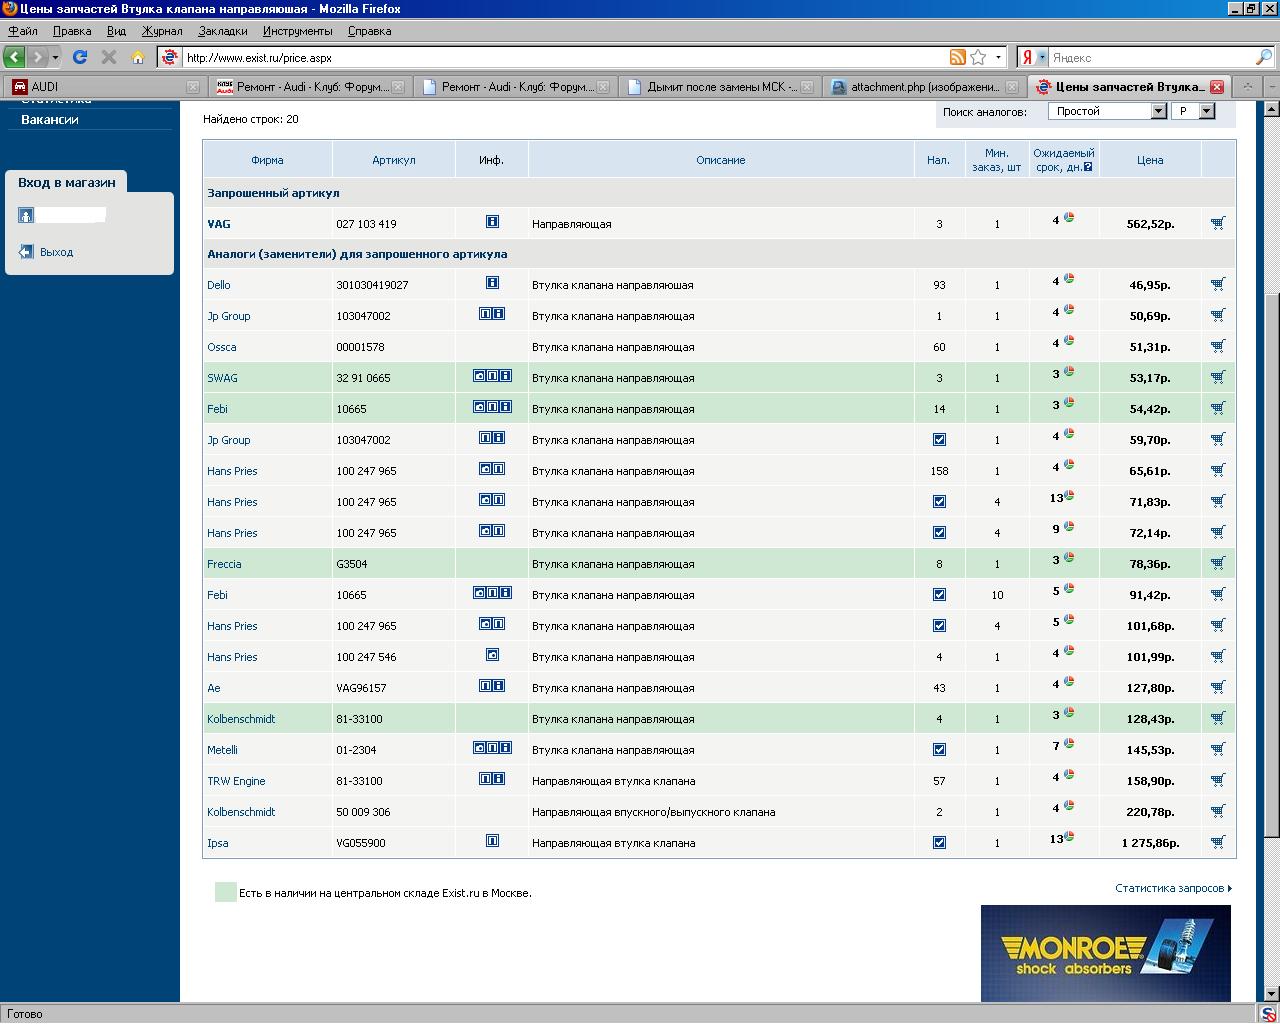The image size is (1280, 1024).
Task: Toggle availability checkbox for Metelli row
Action: [x=939, y=749]
